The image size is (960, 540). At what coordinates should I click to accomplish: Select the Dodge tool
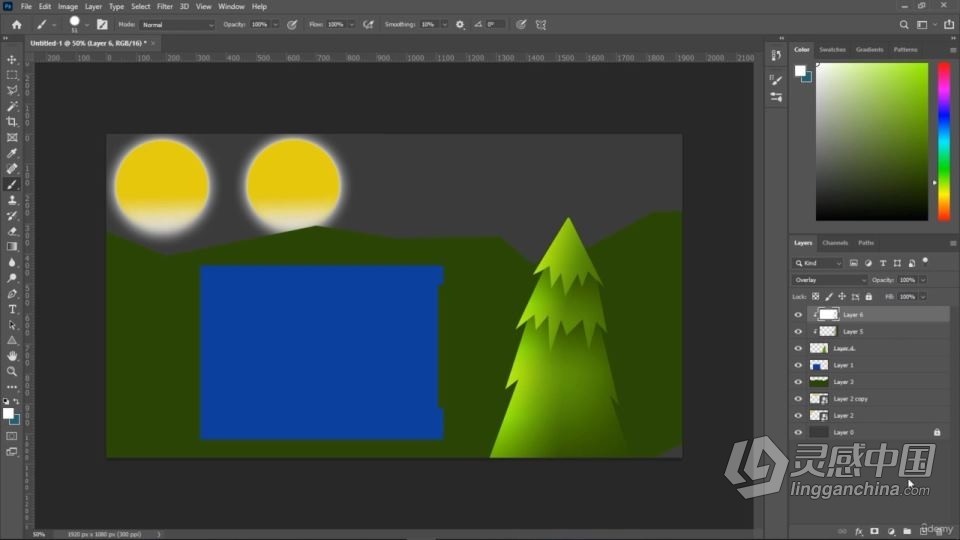(12, 278)
